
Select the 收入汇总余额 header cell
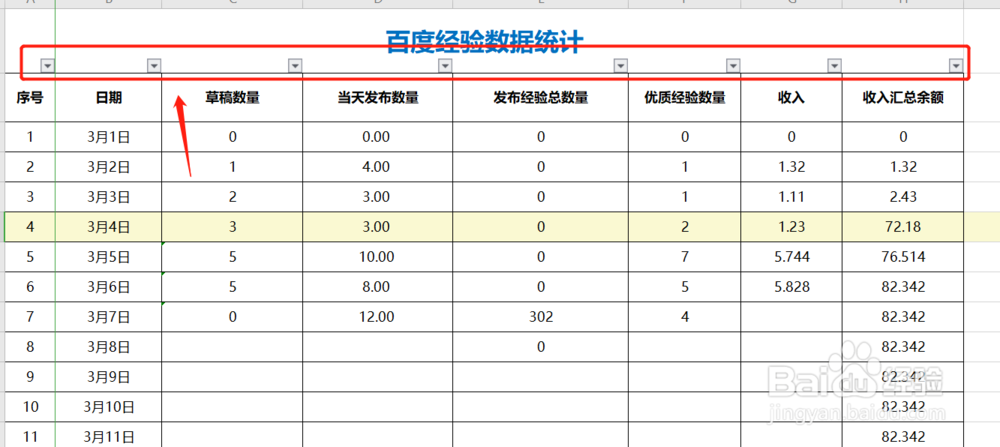coord(903,98)
